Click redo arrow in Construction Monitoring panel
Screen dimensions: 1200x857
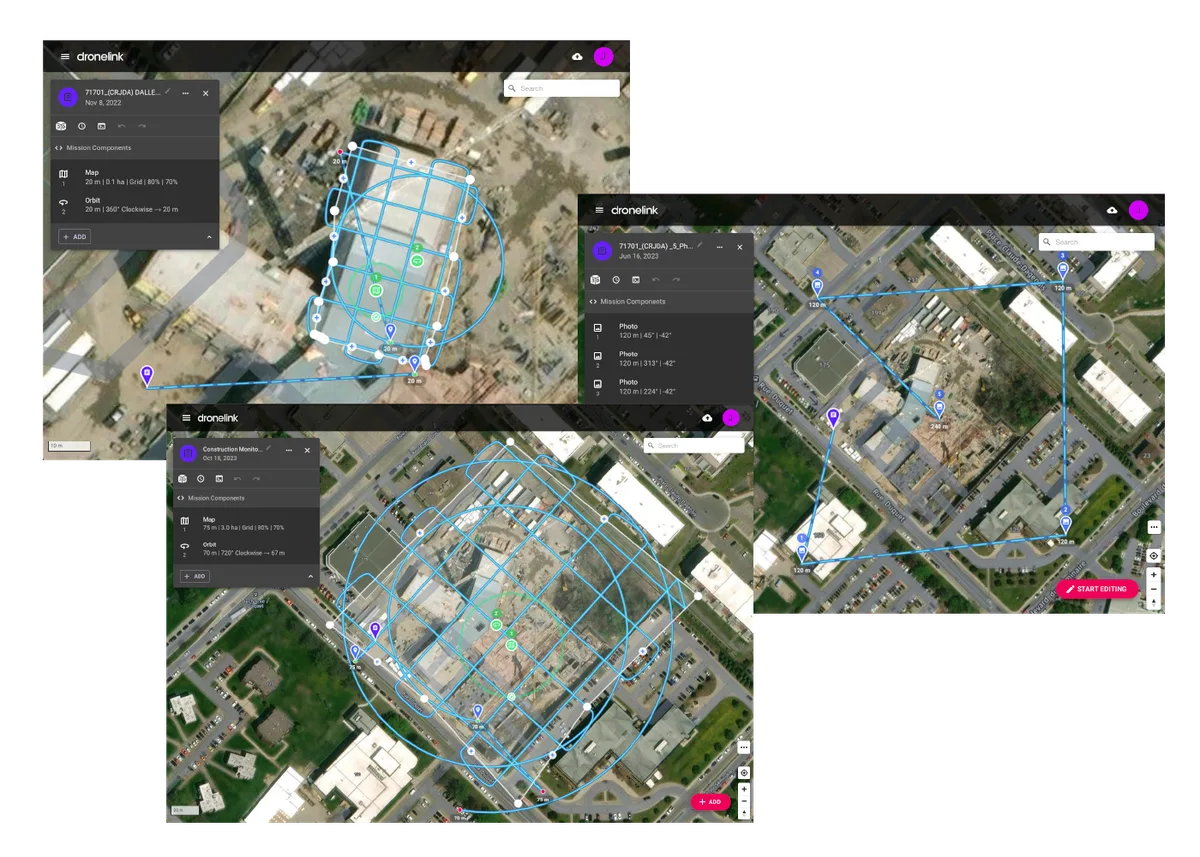[x=256, y=479]
